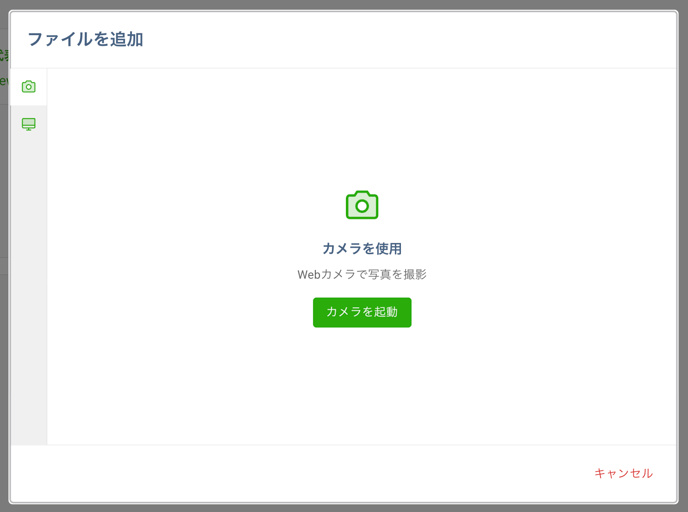Click the カメラを起動 button
Viewport: 688px width, 512px height.
pos(362,312)
